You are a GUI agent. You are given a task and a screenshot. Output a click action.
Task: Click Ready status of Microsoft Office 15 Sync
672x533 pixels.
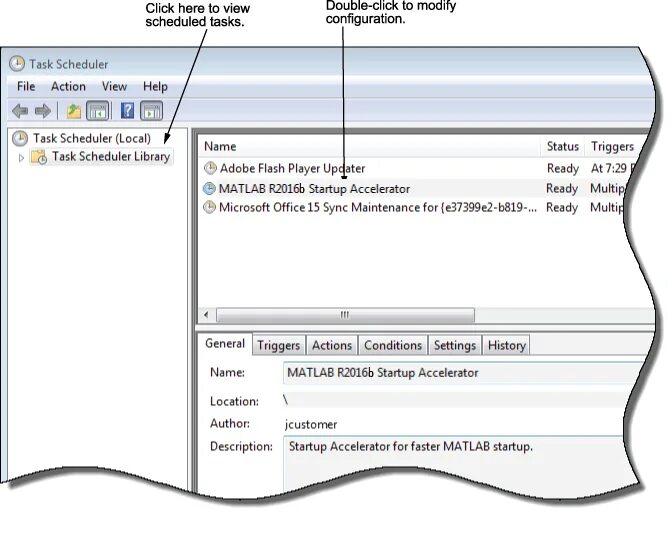point(562,207)
